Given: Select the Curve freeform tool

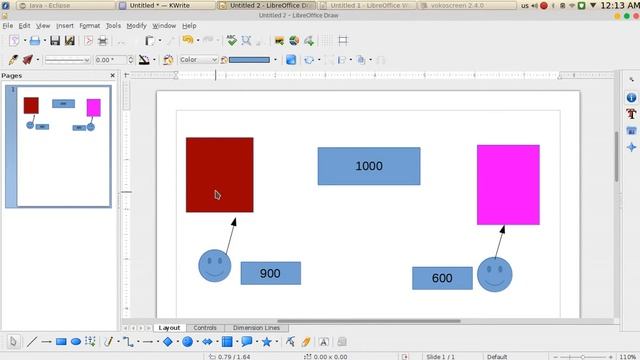Looking at the screenshot, I should click(109, 342).
